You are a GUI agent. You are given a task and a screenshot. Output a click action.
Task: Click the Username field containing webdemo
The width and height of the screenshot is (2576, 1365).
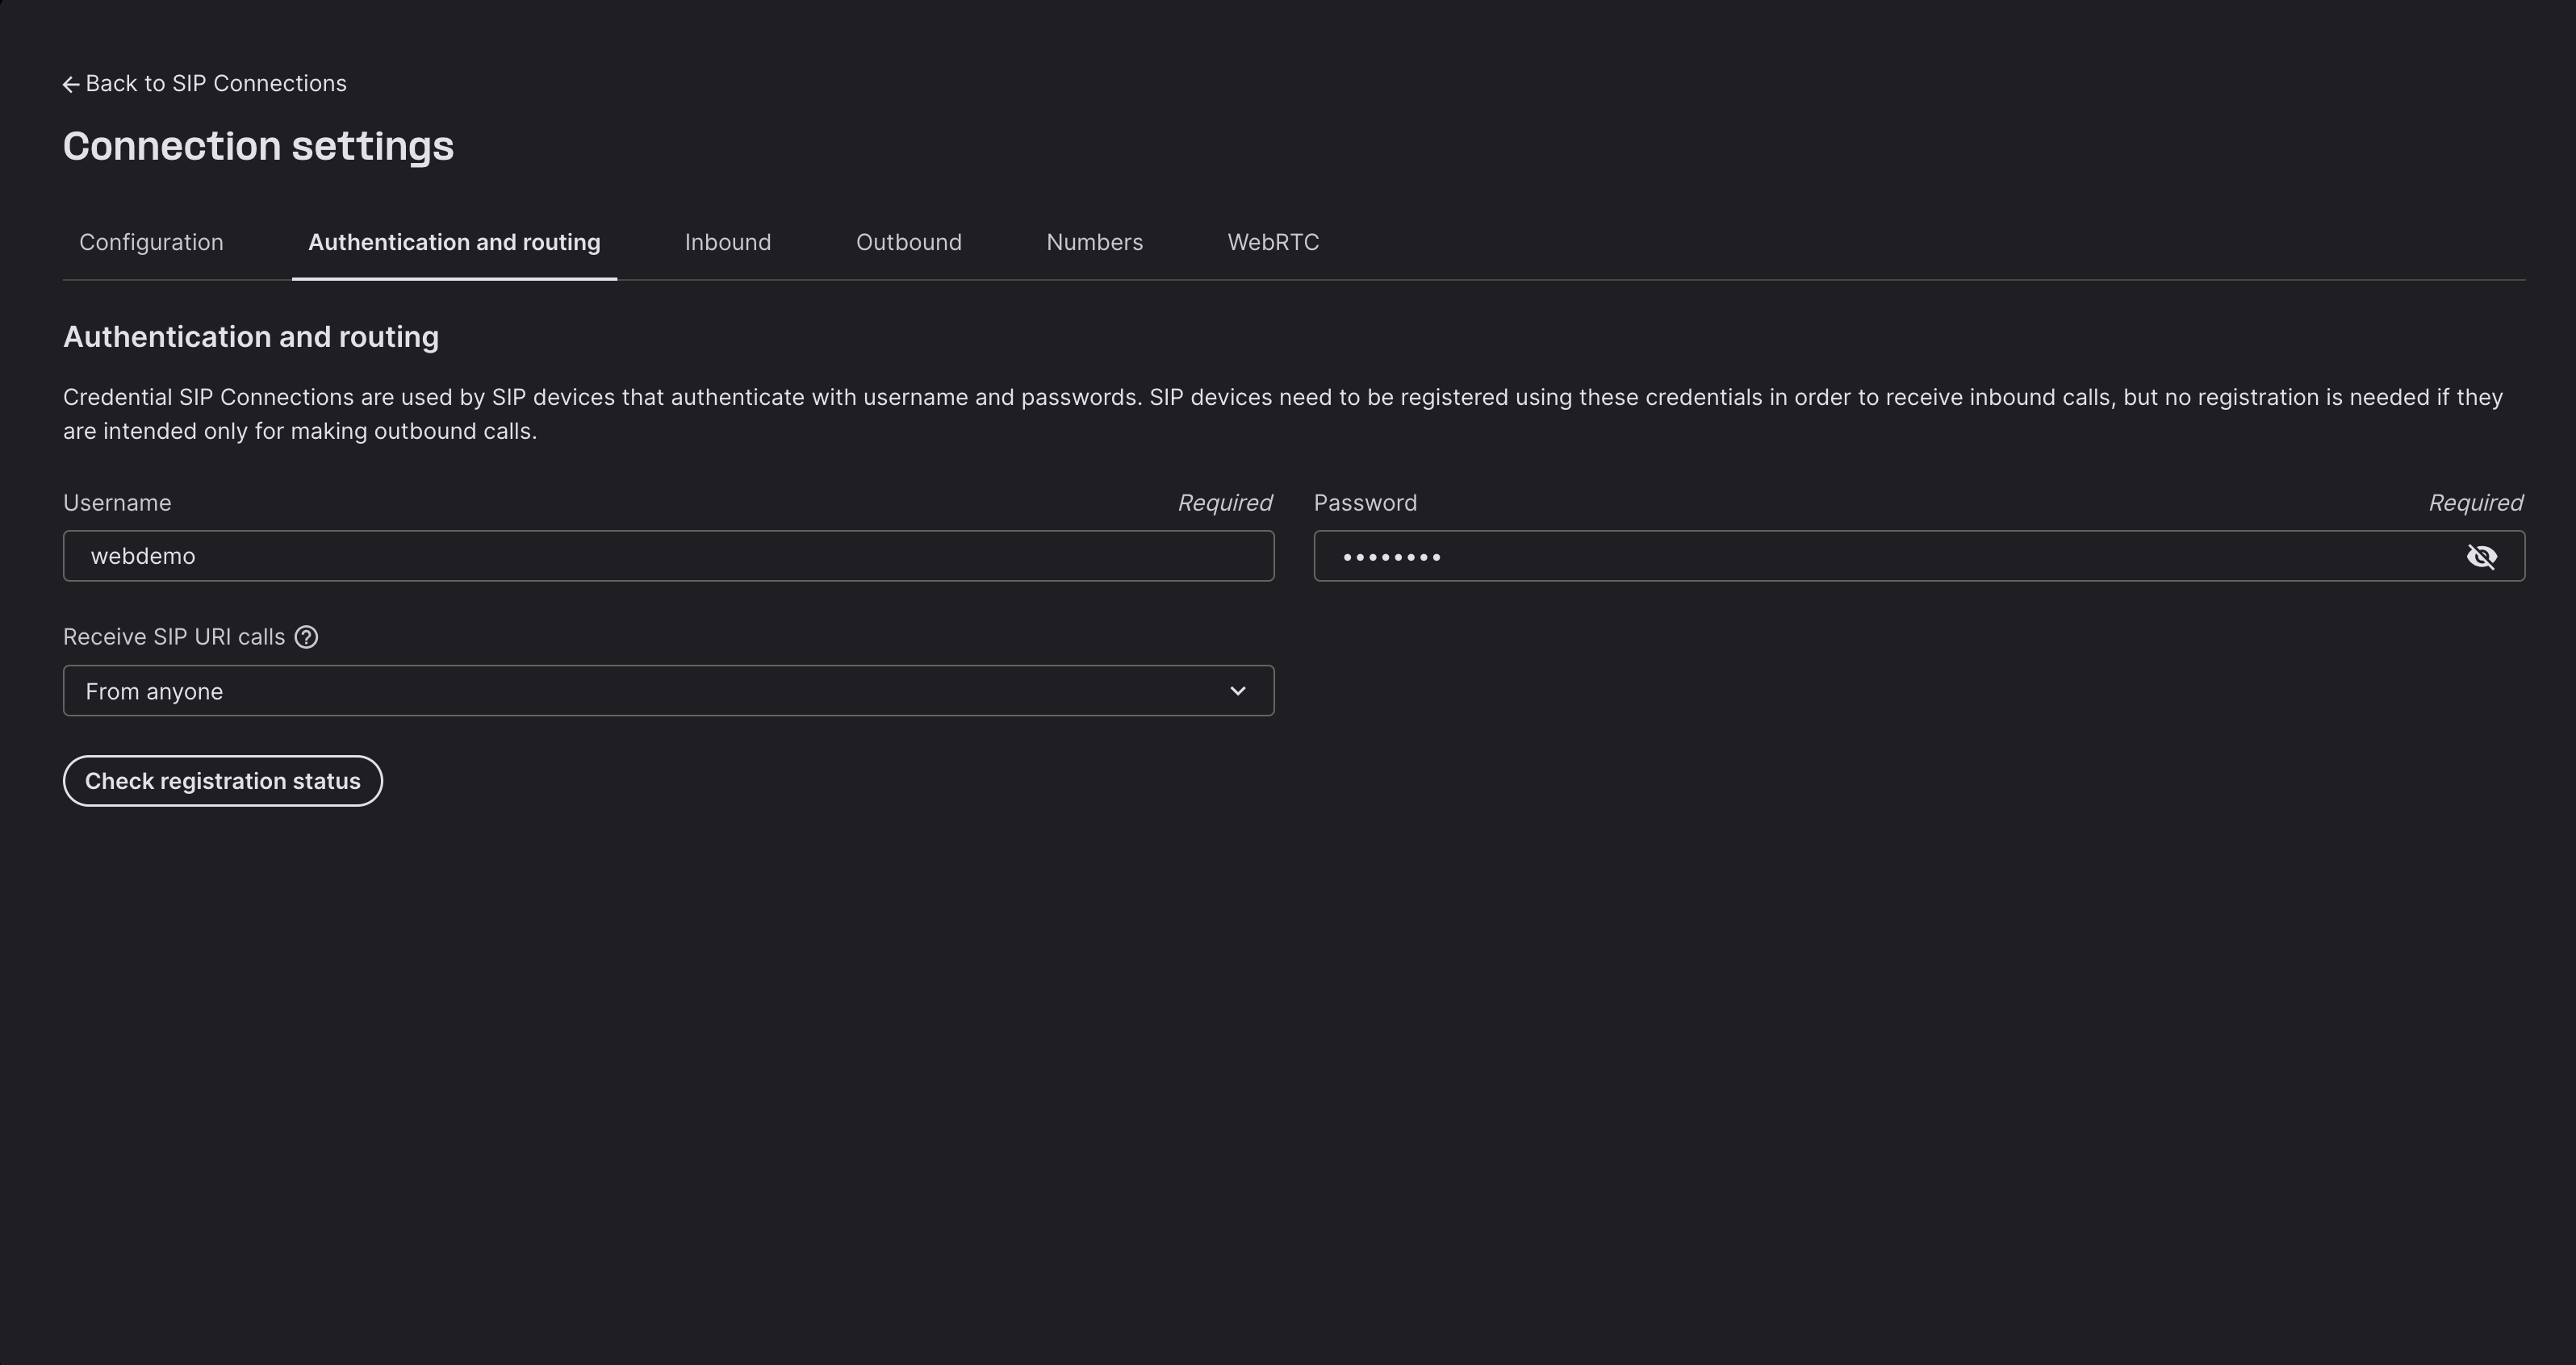667,556
